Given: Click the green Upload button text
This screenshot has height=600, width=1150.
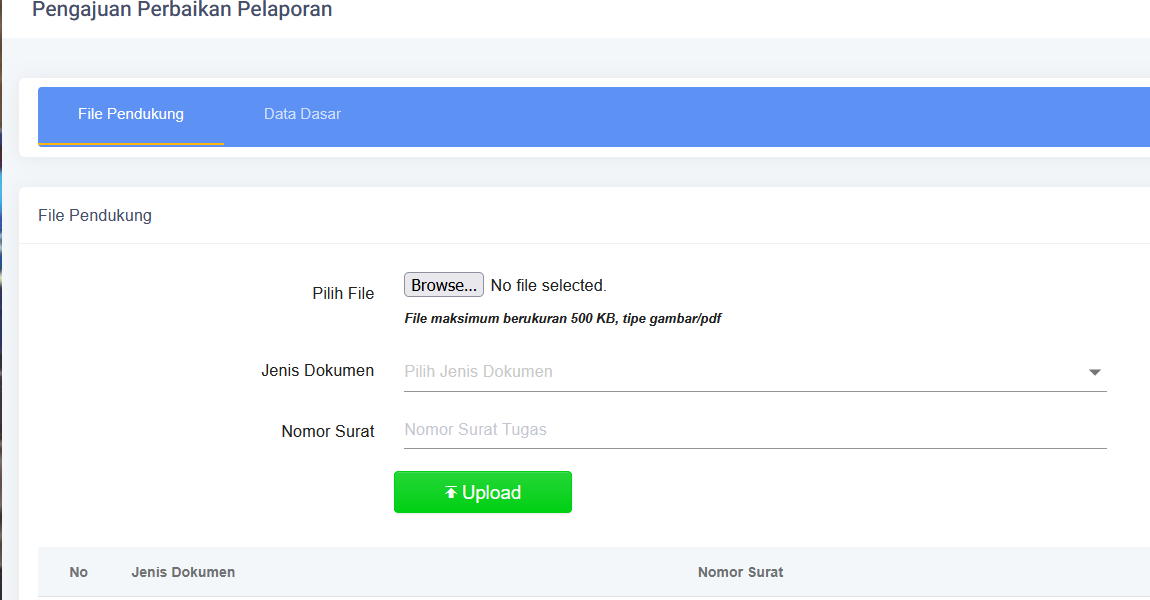Looking at the screenshot, I should click(x=491, y=492).
